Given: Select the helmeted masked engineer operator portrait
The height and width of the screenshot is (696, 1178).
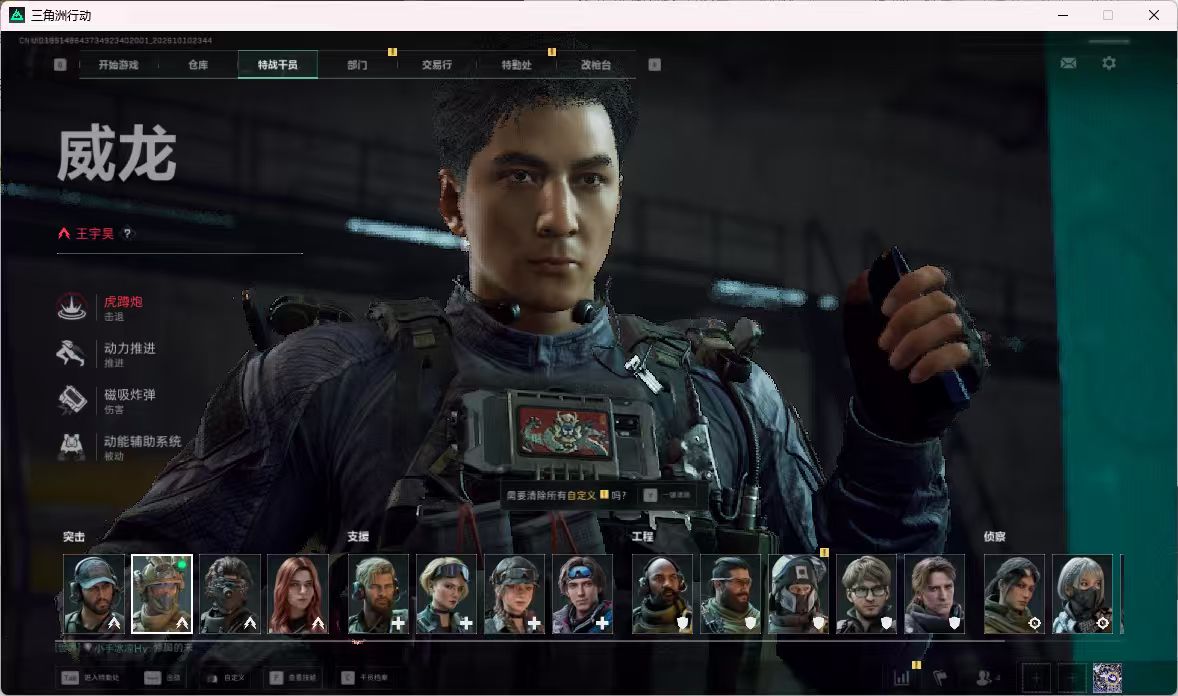Looking at the screenshot, I should 799,594.
